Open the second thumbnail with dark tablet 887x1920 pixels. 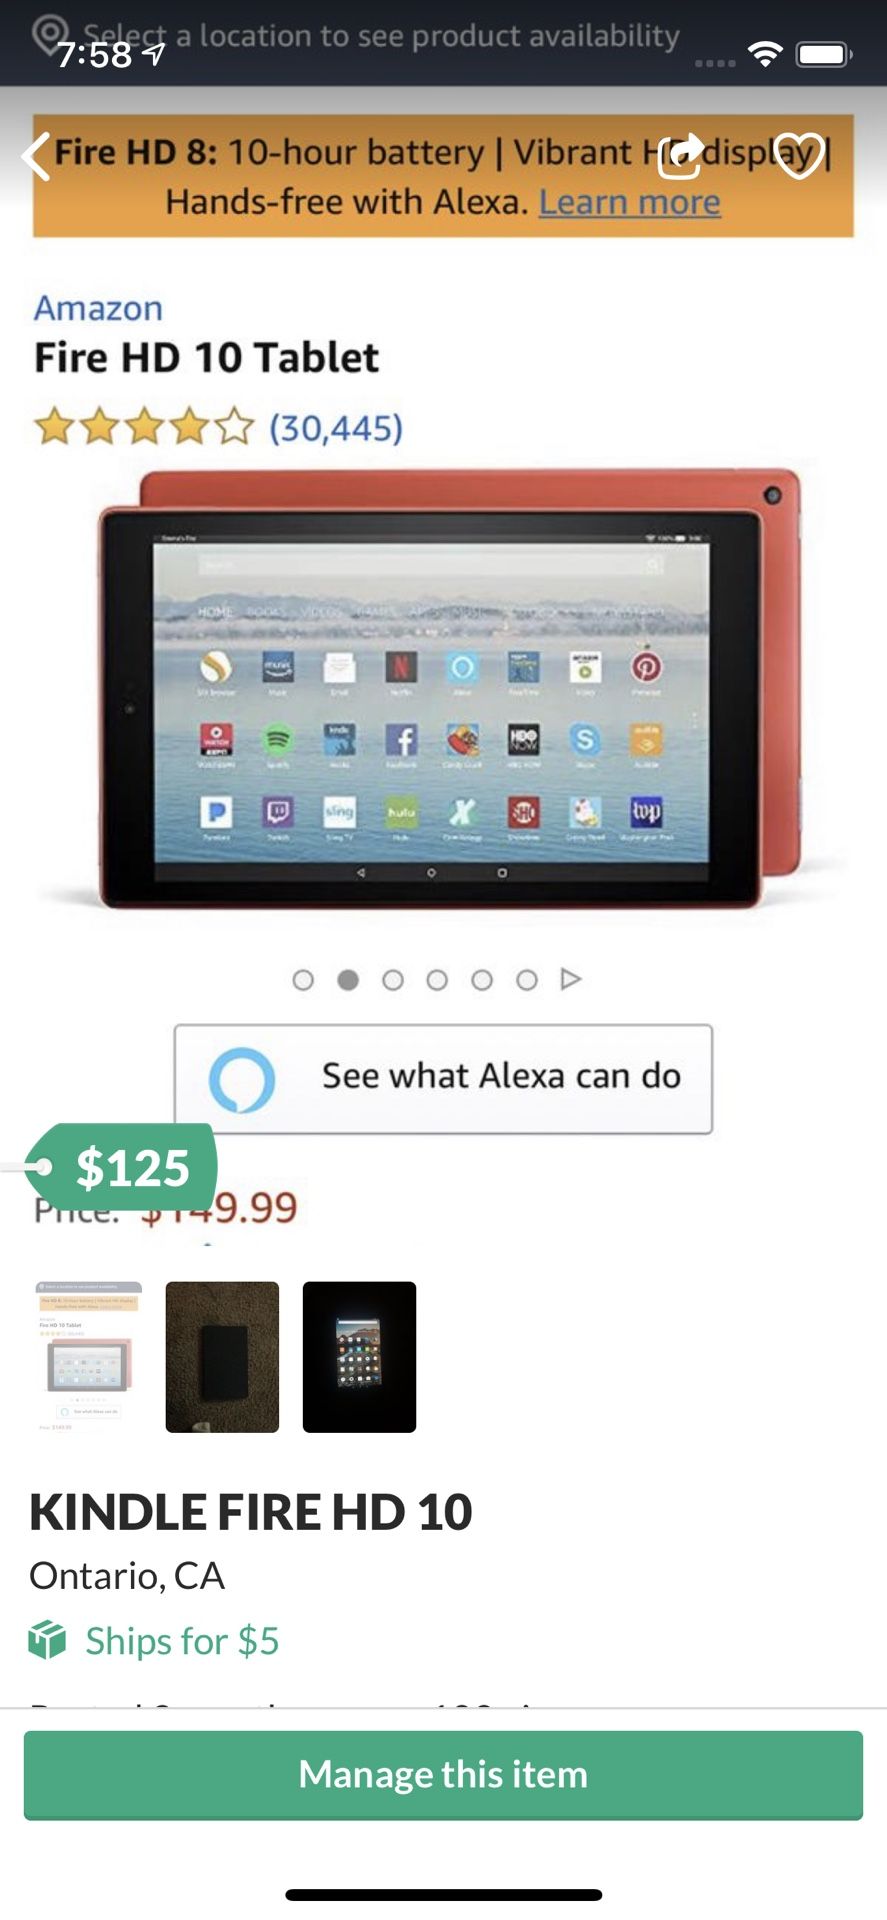click(222, 1357)
